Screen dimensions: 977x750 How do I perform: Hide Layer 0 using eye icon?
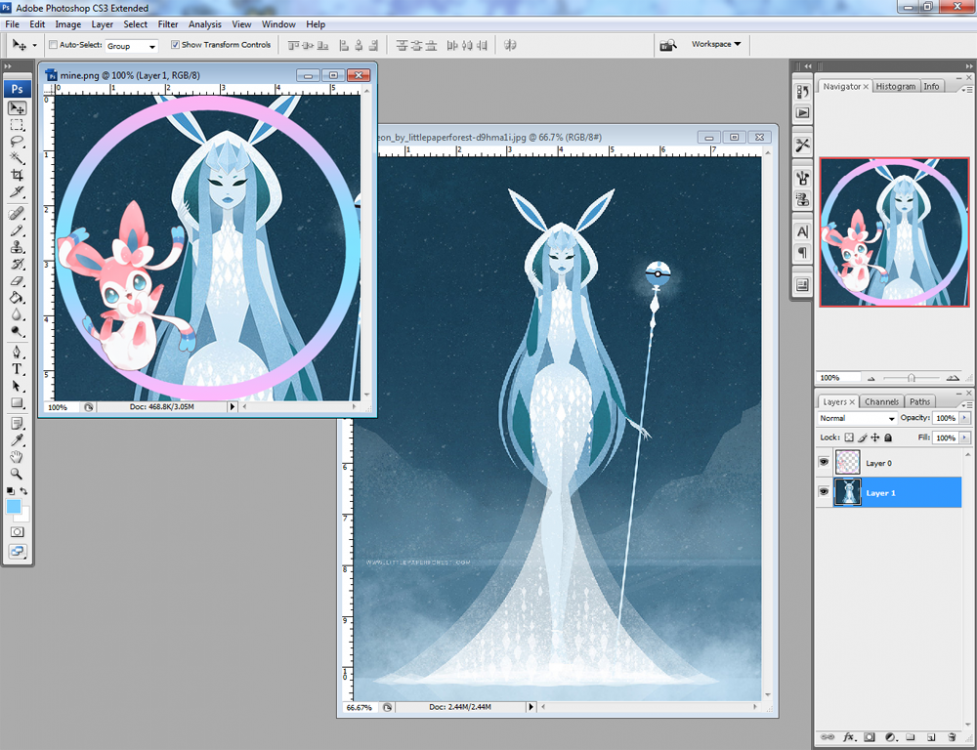[824, 463]
